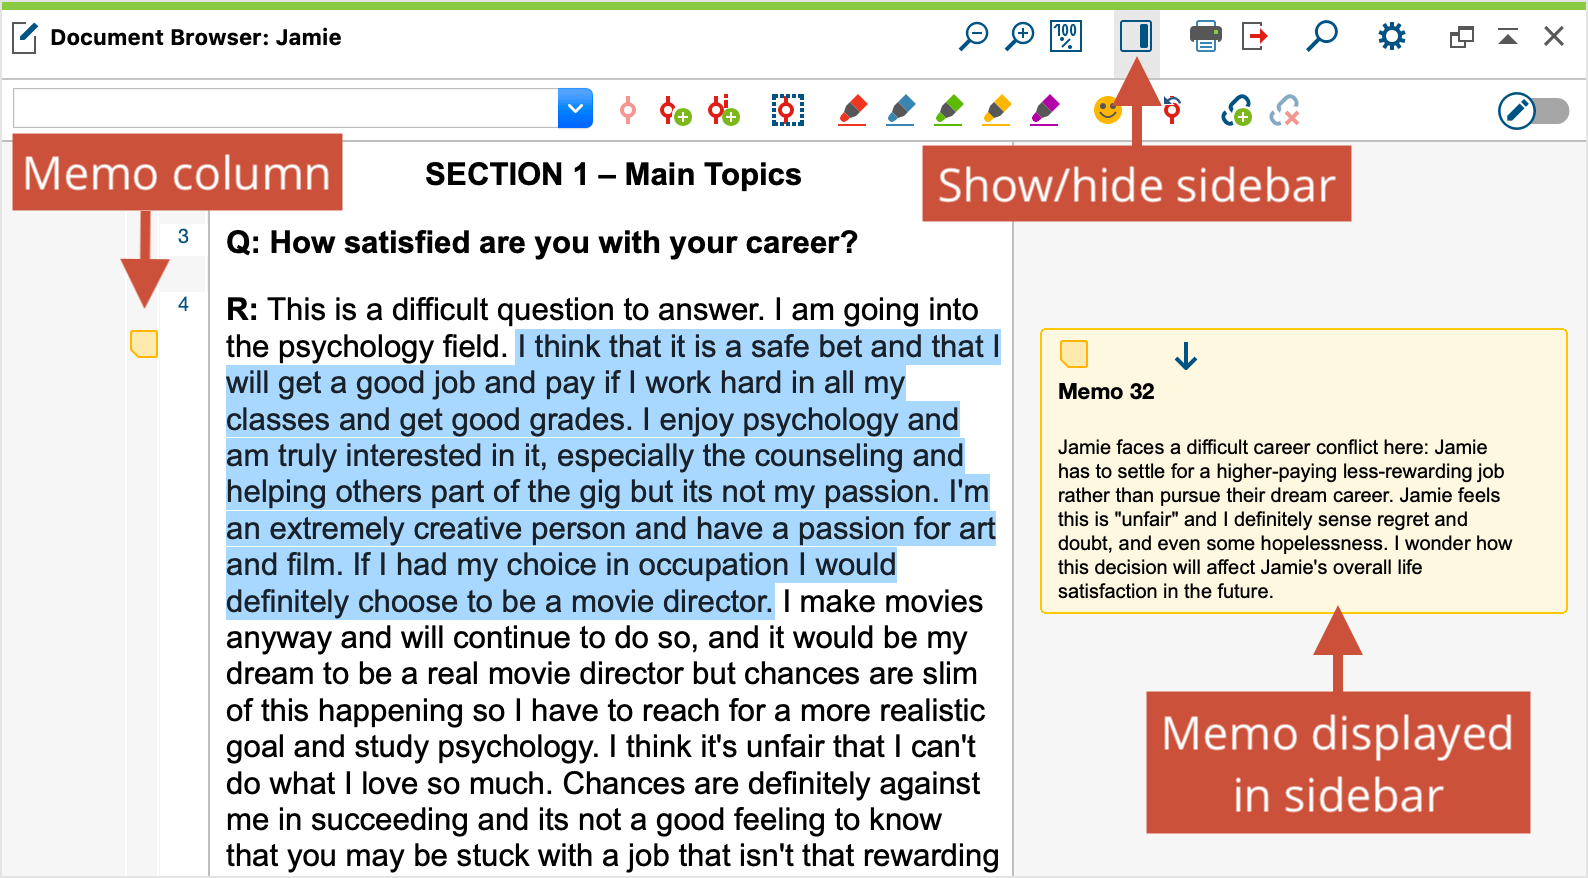Viewport: 1588px width, 878px height.
Task: Open the code selection dropdown arrow
Action: (575, 108)
